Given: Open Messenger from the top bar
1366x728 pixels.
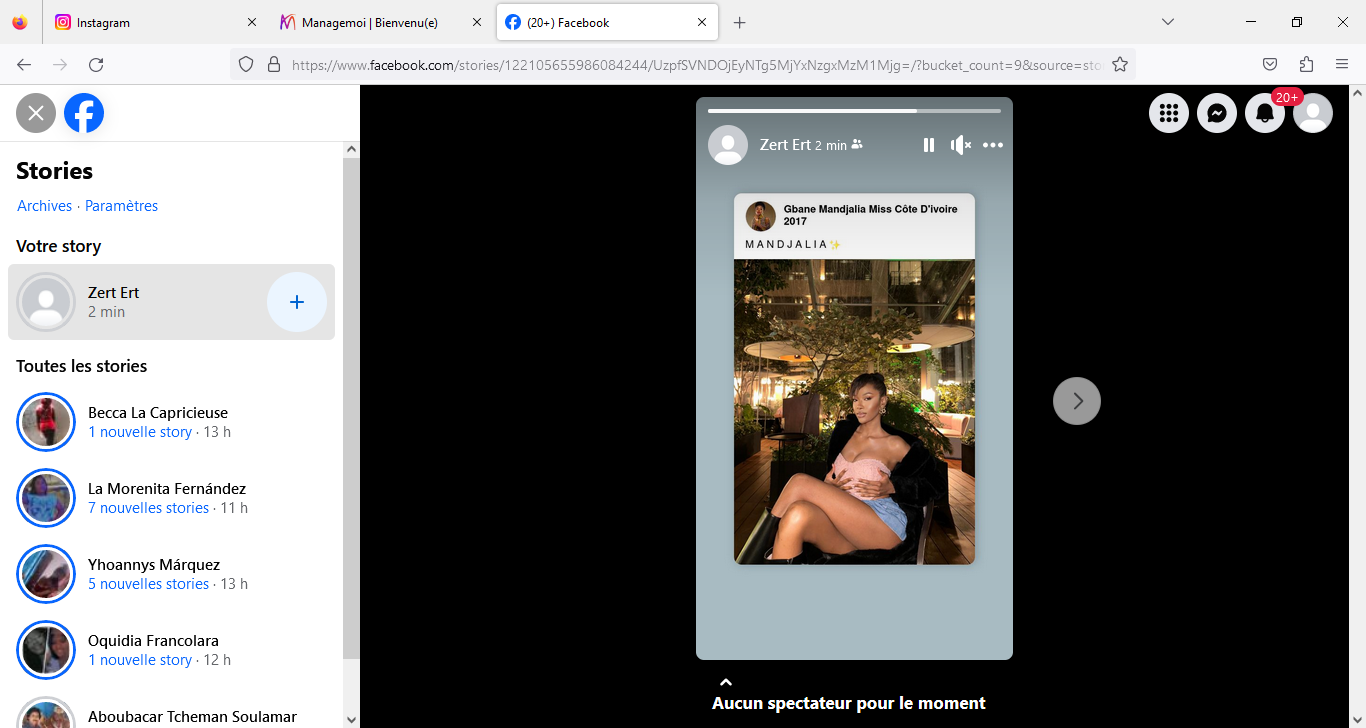Looking at the screenshot, I should tap(1217, 113).
